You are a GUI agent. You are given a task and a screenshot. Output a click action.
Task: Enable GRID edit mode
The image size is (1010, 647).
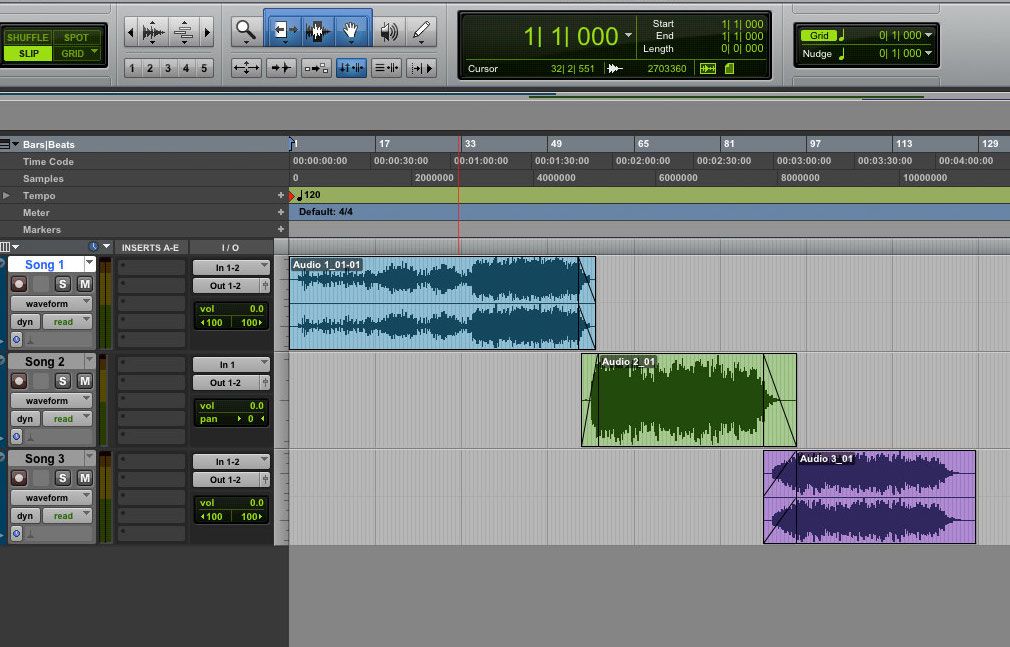click(x=76, y=53)
